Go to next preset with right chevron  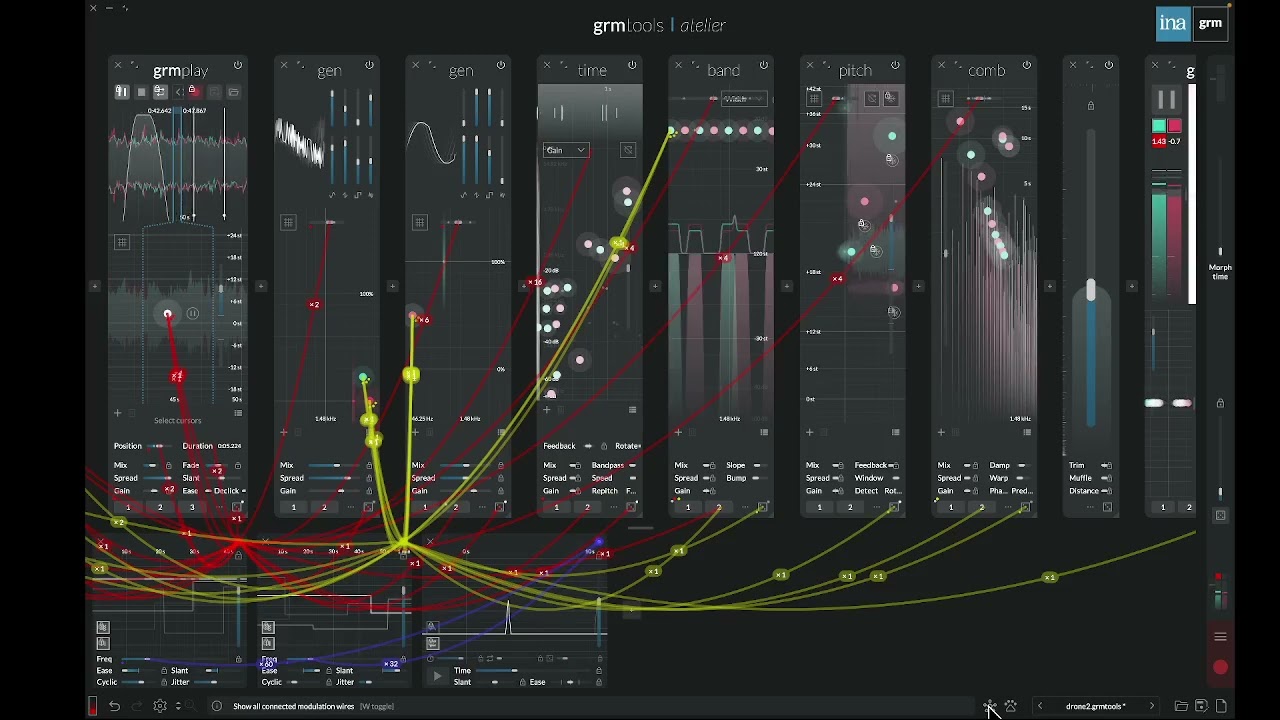coord(1152,706)
